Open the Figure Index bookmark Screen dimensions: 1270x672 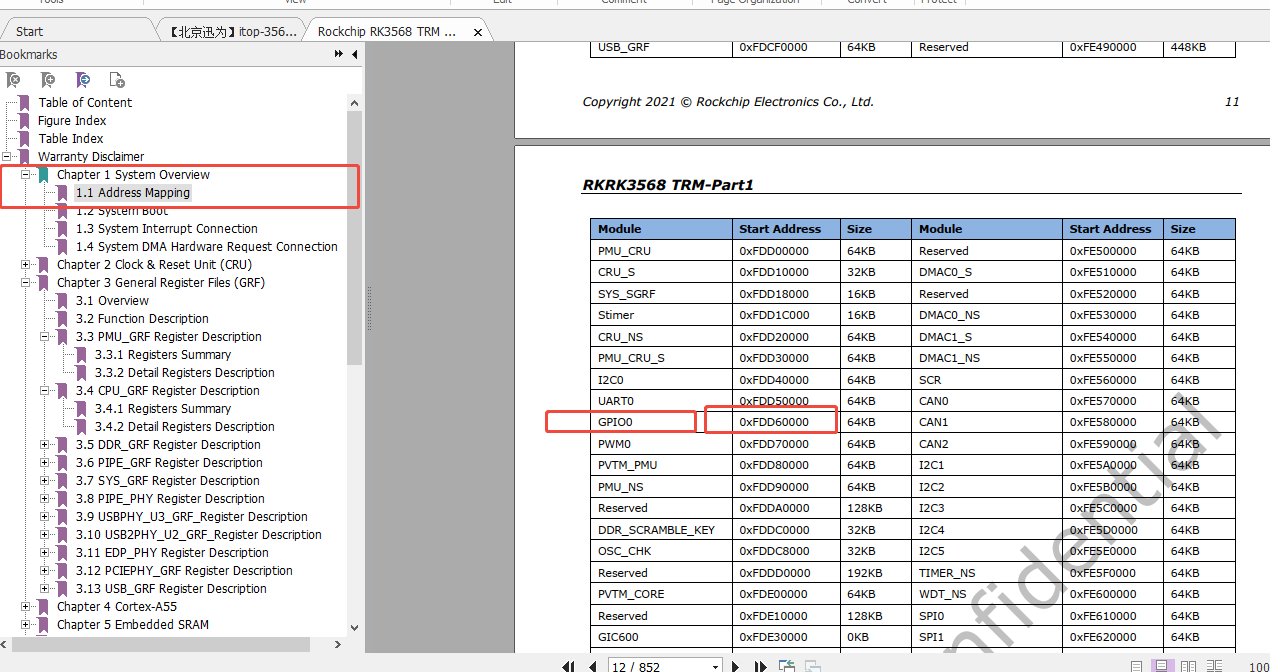[x=72, y=121]
